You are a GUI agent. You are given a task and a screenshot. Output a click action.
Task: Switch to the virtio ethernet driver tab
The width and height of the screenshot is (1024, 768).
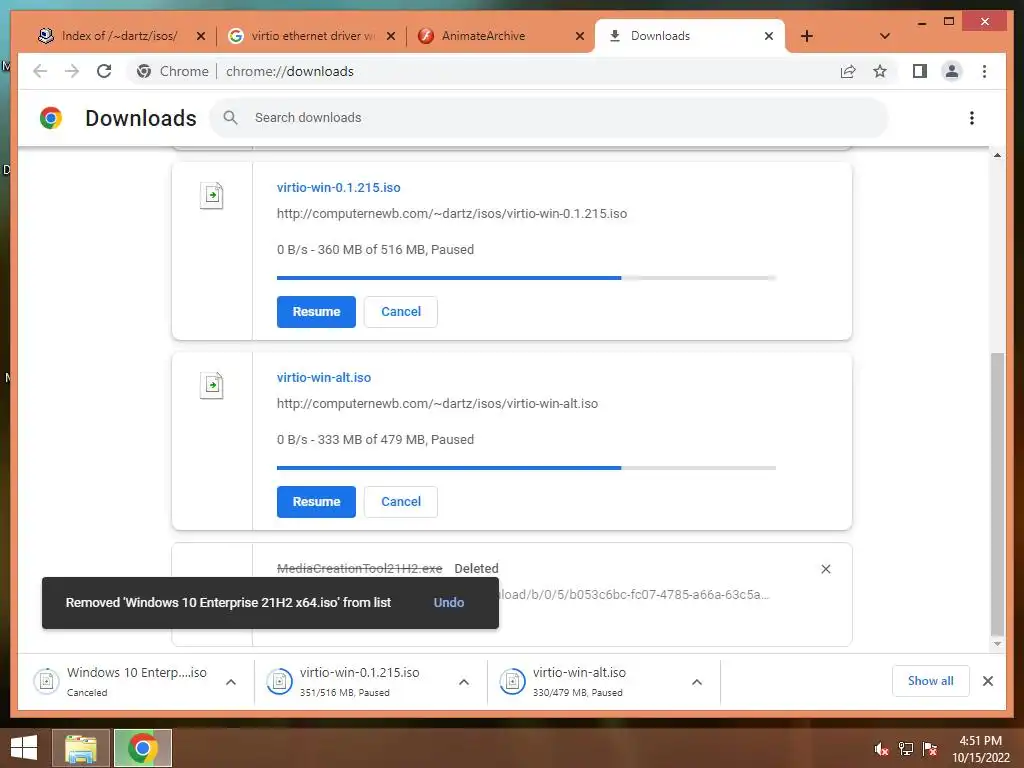coord(312,36)
